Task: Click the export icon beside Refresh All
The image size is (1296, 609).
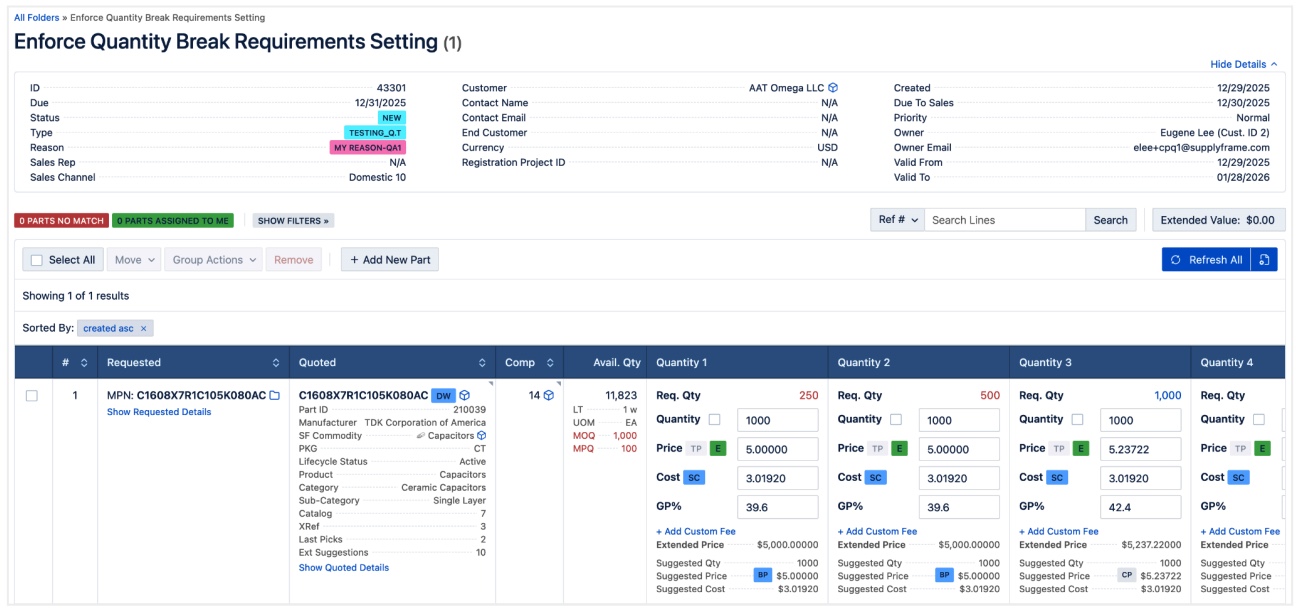Action: (1264, 260)
